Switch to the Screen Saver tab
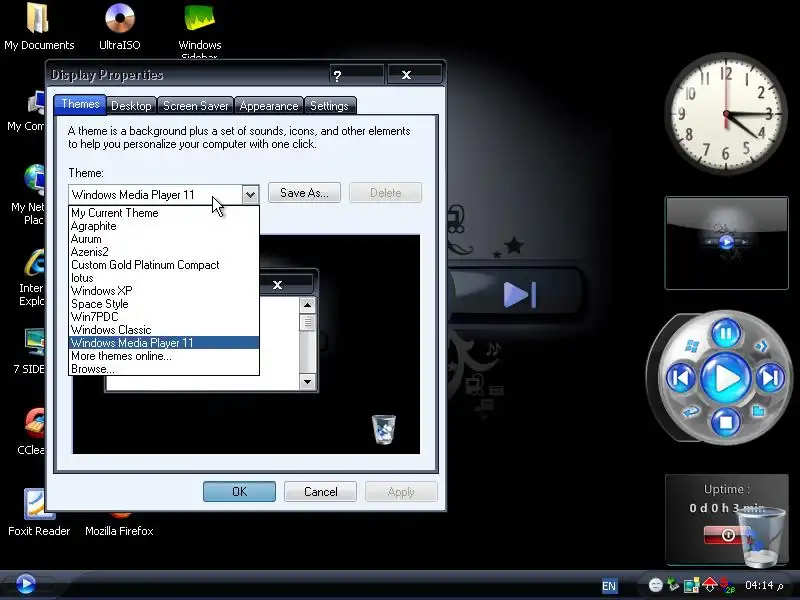Viewport: 800px width, 600px height. [x=195, y=106]
